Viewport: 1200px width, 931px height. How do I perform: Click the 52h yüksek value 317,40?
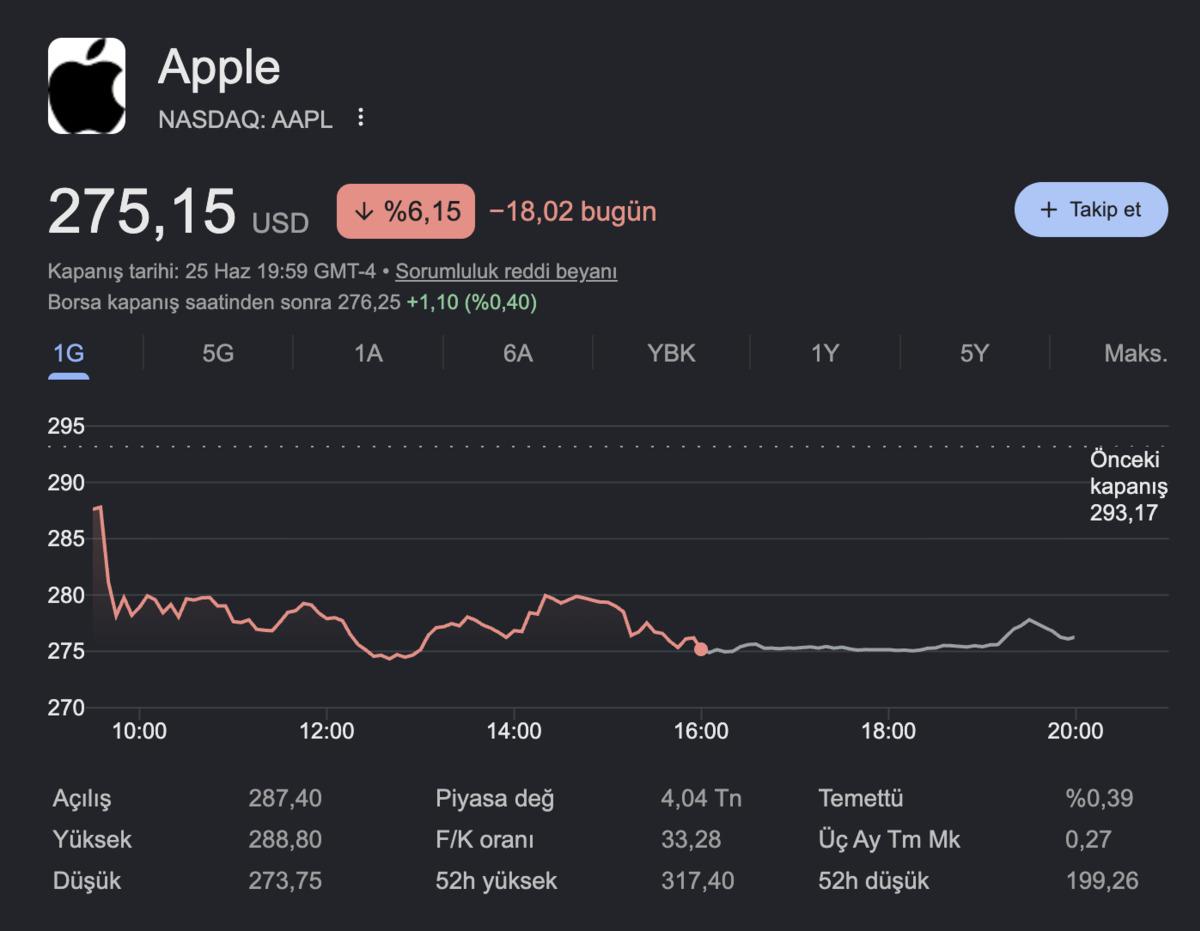tap(697, 881)
